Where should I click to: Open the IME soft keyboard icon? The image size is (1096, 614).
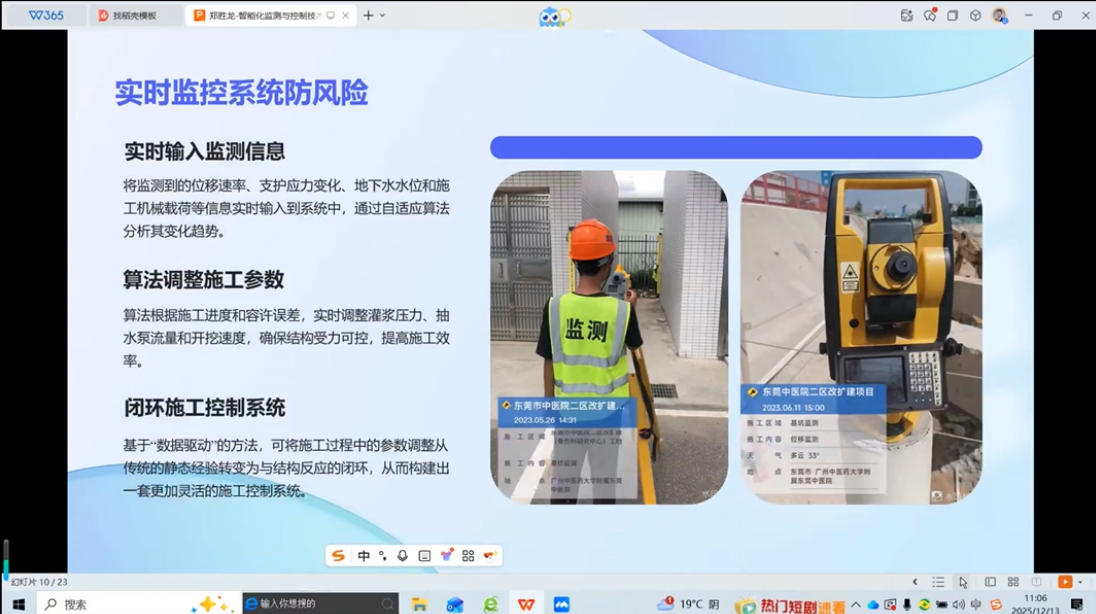click(x=424, y=556)
